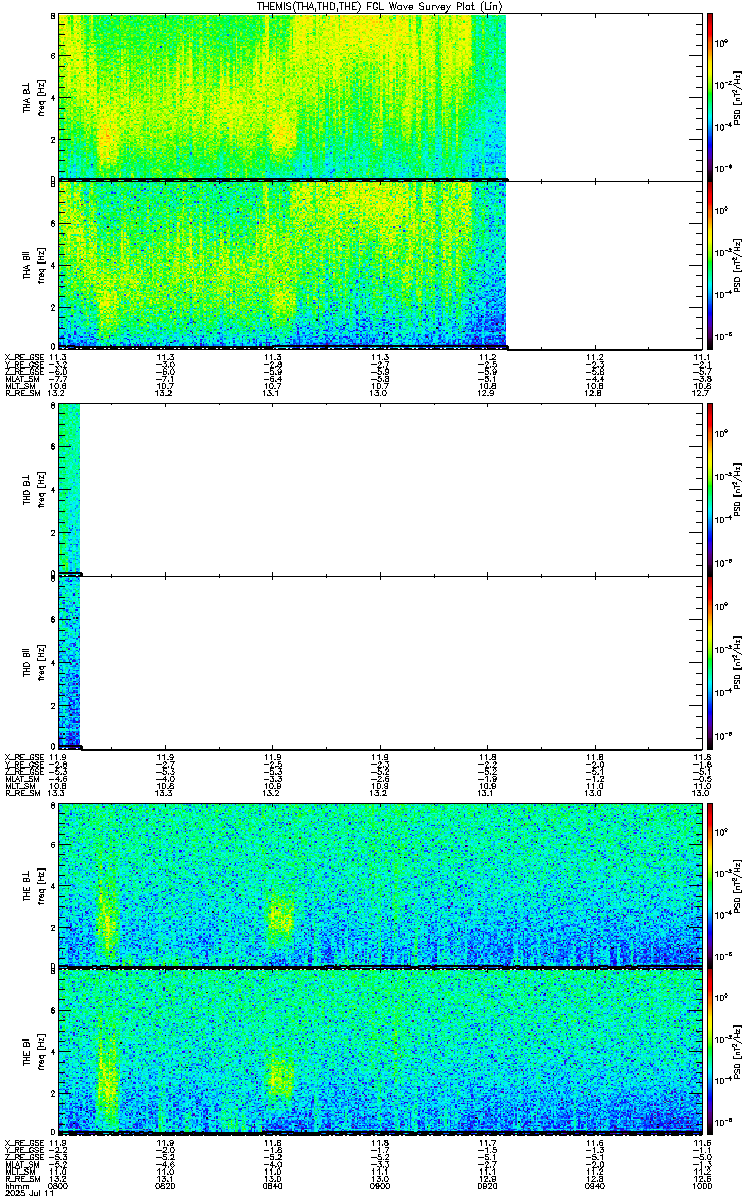Click the 0920 time label on the bottom axis

tap(487, 1184)
